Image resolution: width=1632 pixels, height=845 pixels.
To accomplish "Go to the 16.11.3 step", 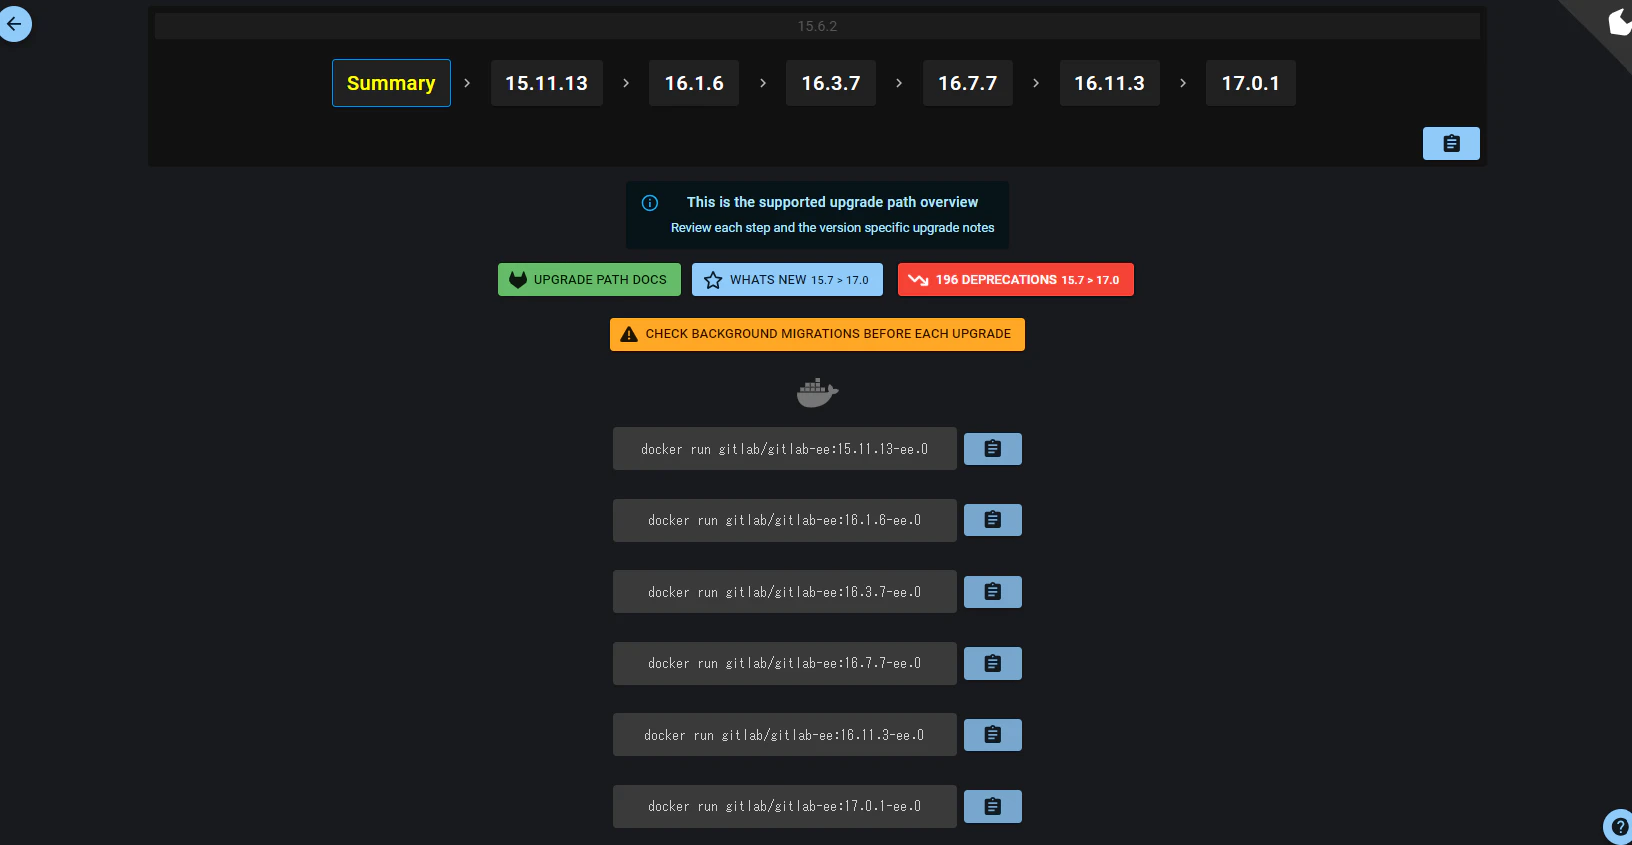I will click(x=1110, y=83).
